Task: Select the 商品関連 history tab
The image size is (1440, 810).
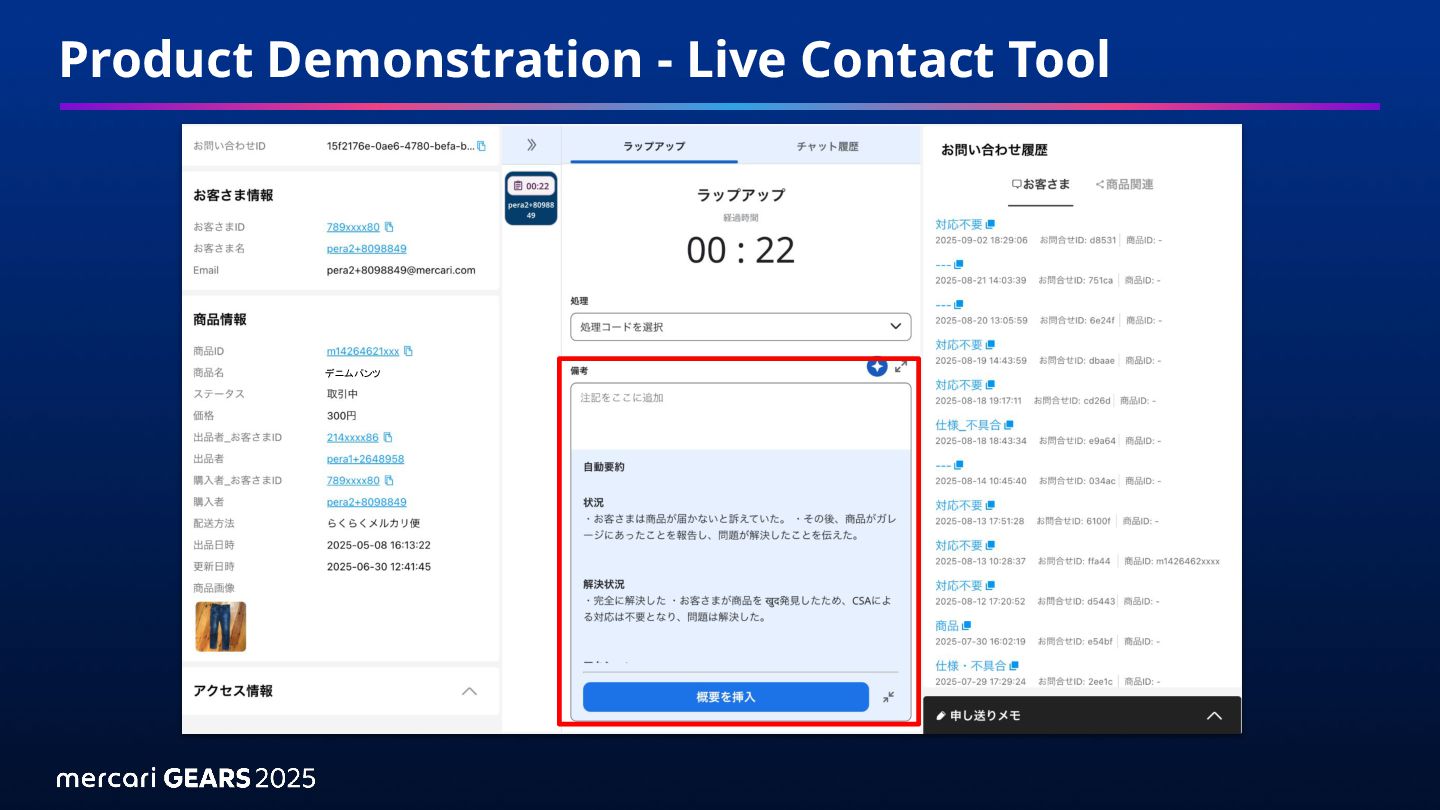Action: 1125,184
